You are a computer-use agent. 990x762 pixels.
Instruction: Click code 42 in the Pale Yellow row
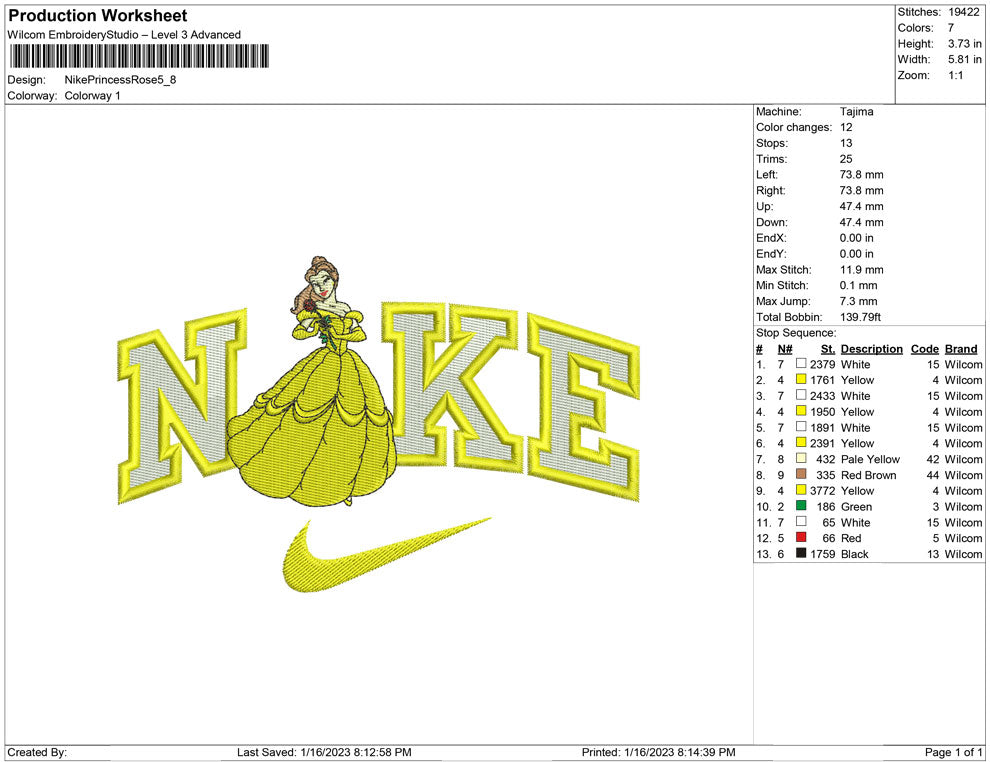click(933, 459)
